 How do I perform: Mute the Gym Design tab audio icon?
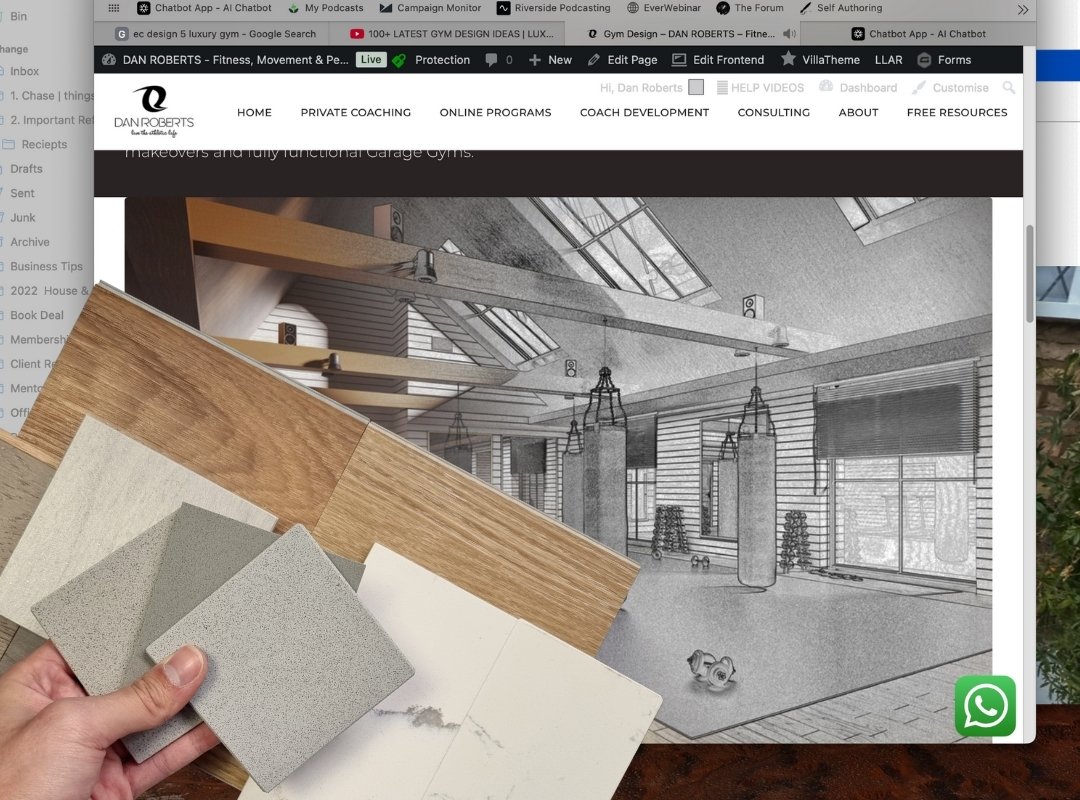tap(789, 34)
